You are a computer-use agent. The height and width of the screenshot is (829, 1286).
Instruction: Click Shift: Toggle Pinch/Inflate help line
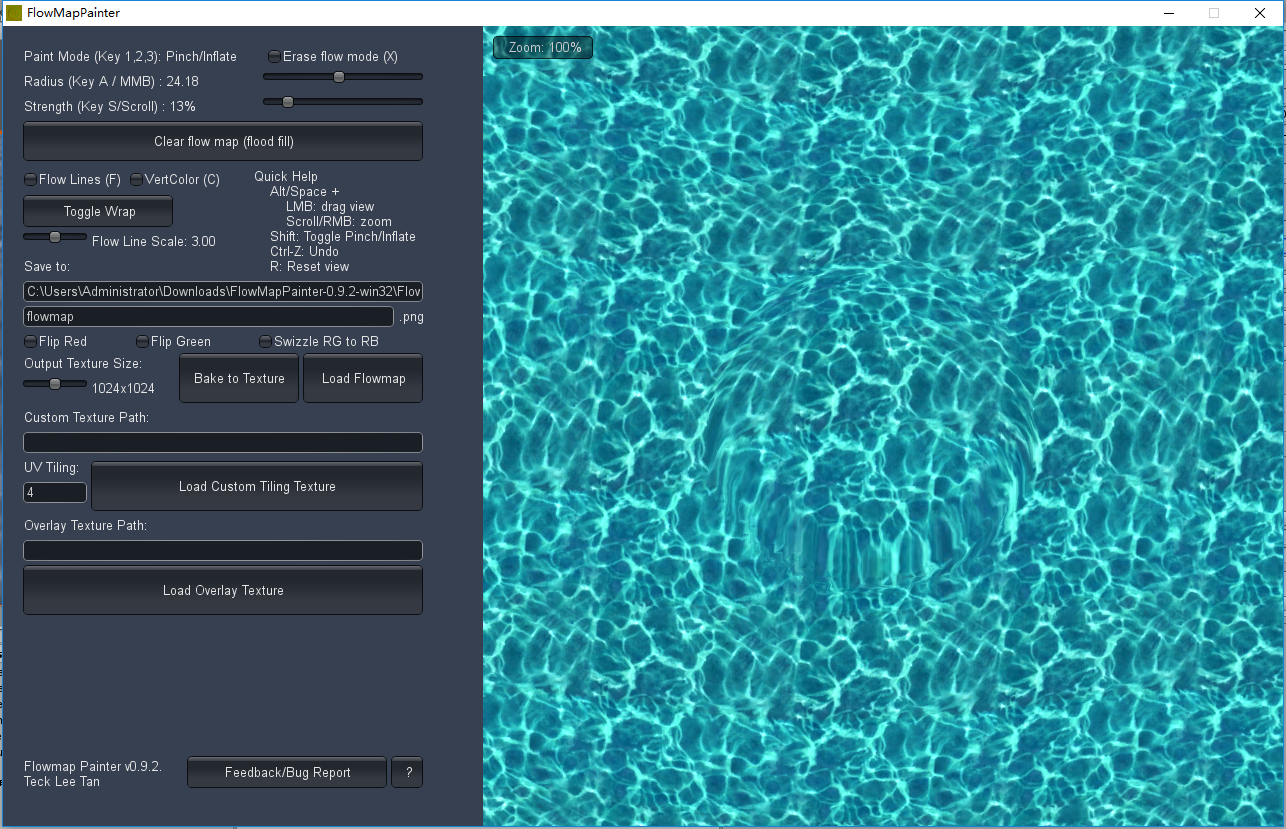coord(343,237)
